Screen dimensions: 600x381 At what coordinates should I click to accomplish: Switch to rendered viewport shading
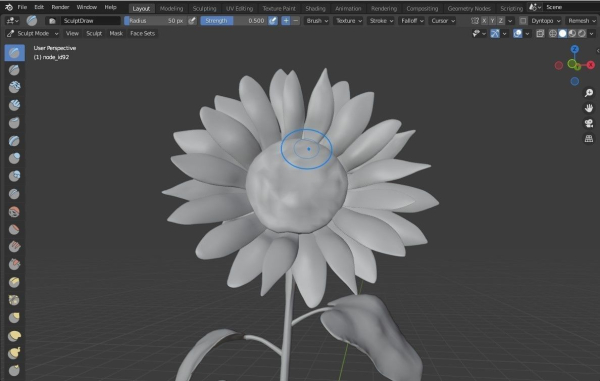(582, 34)
